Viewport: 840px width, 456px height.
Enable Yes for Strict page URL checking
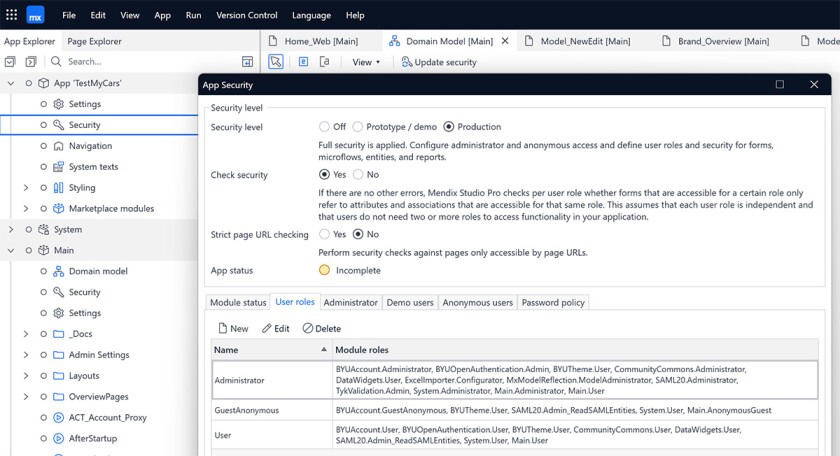point(324,234)
